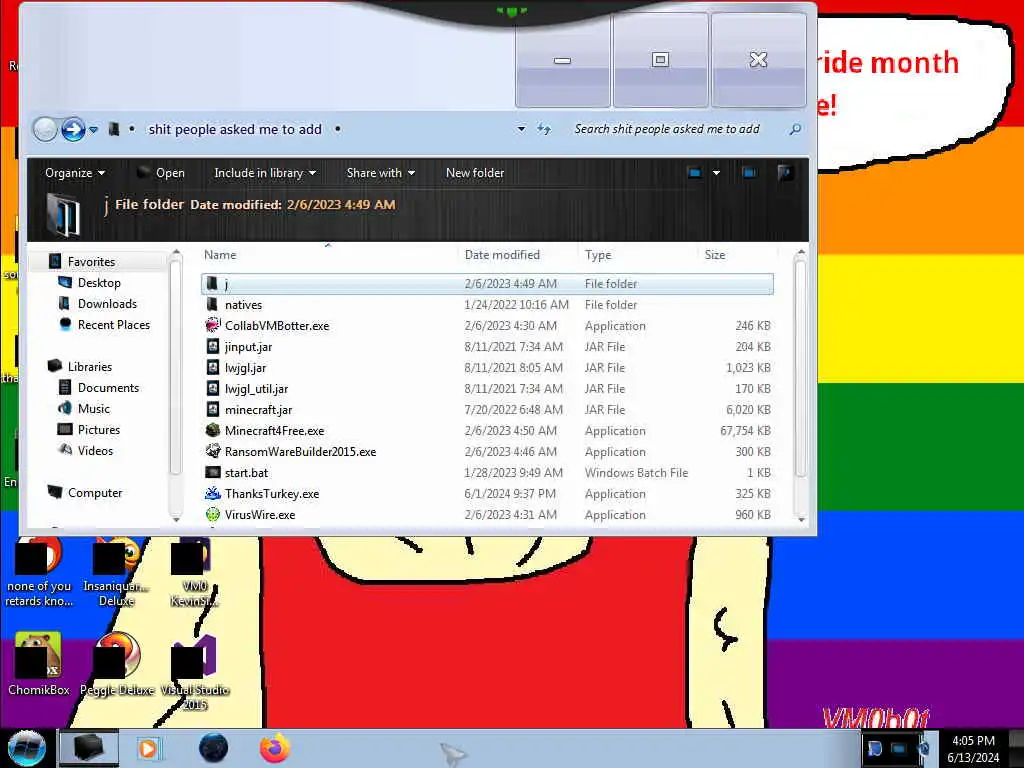
Task: Select jinput.jar file icon
Action: [x=213, y=346]
